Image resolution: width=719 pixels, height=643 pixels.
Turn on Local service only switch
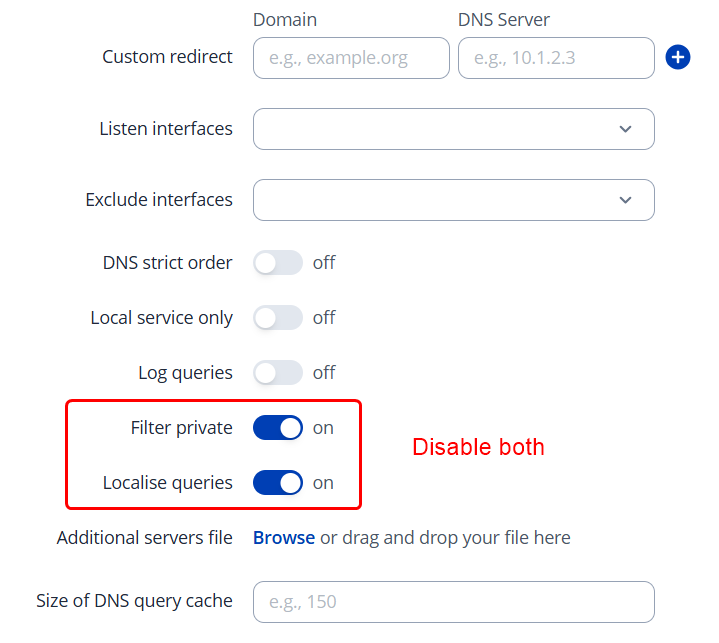pos(278,318)
